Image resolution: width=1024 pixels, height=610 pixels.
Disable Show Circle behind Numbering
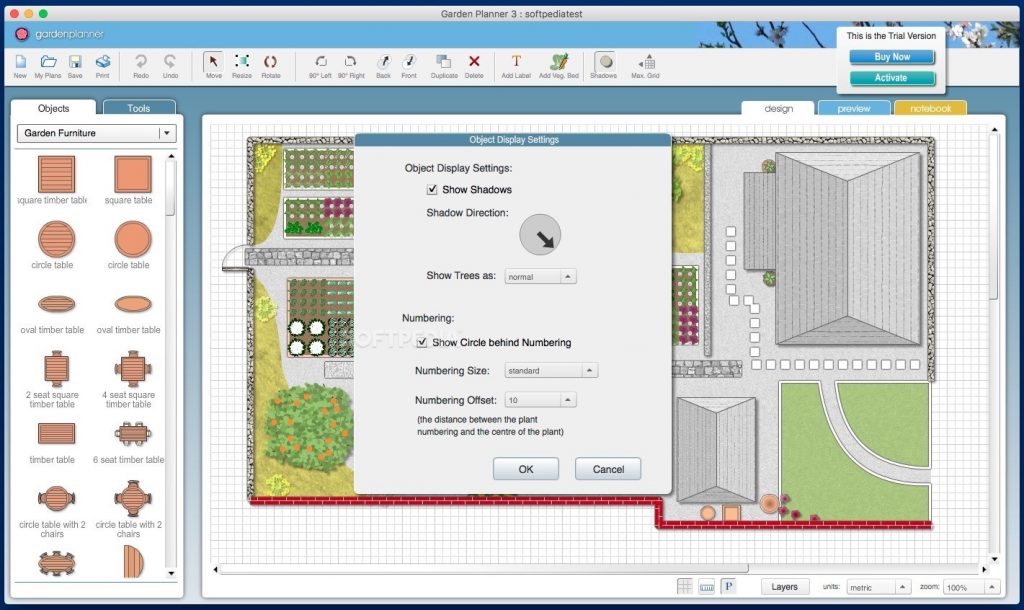pyautogui.click(x=422, y=342)
